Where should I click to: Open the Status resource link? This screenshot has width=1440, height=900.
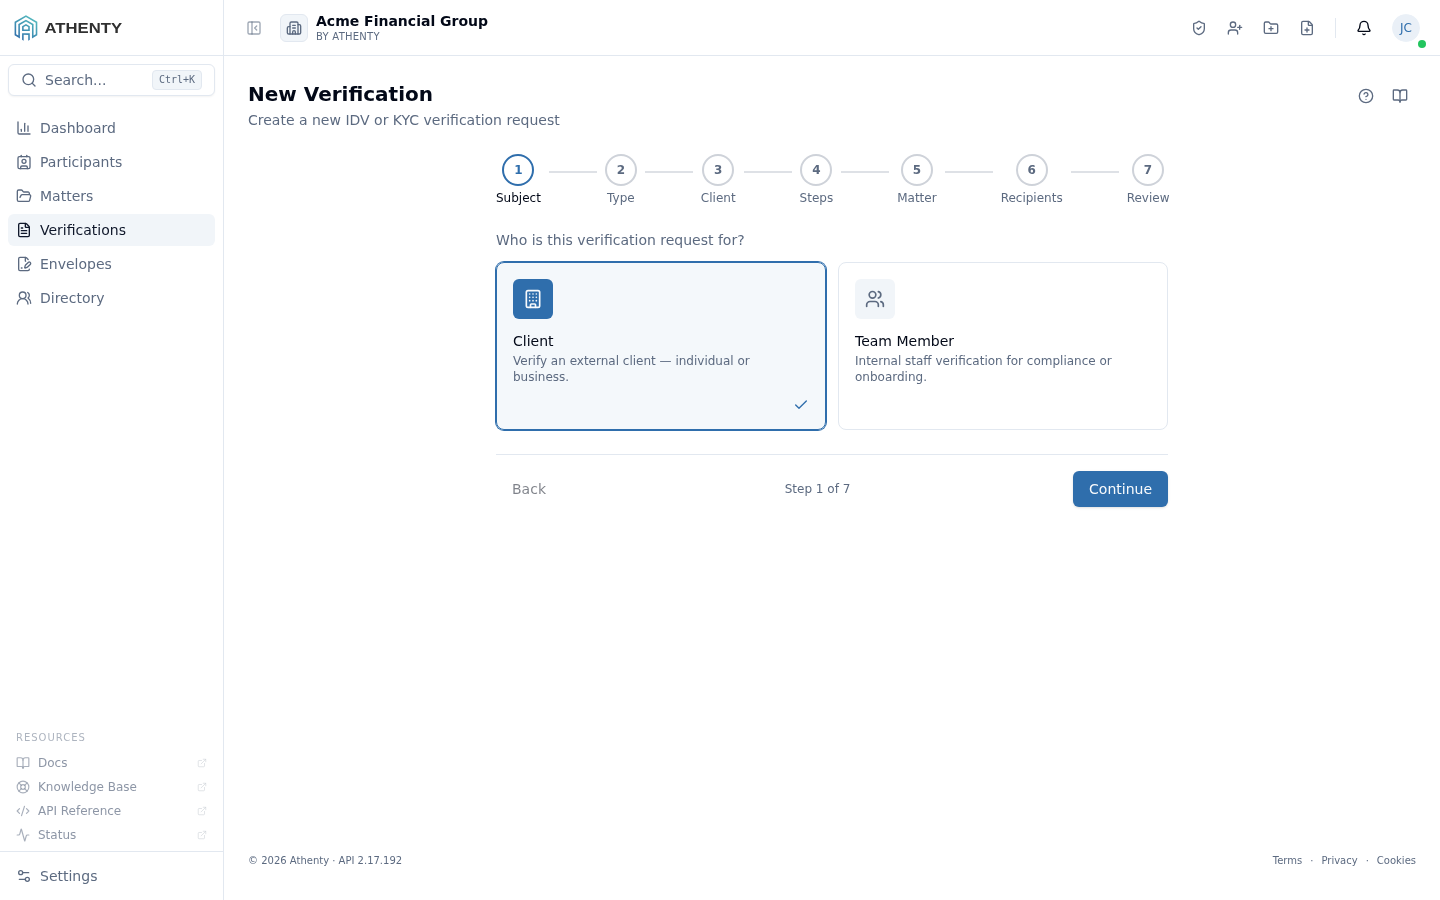pyautogui.click(x=111, y=835)
